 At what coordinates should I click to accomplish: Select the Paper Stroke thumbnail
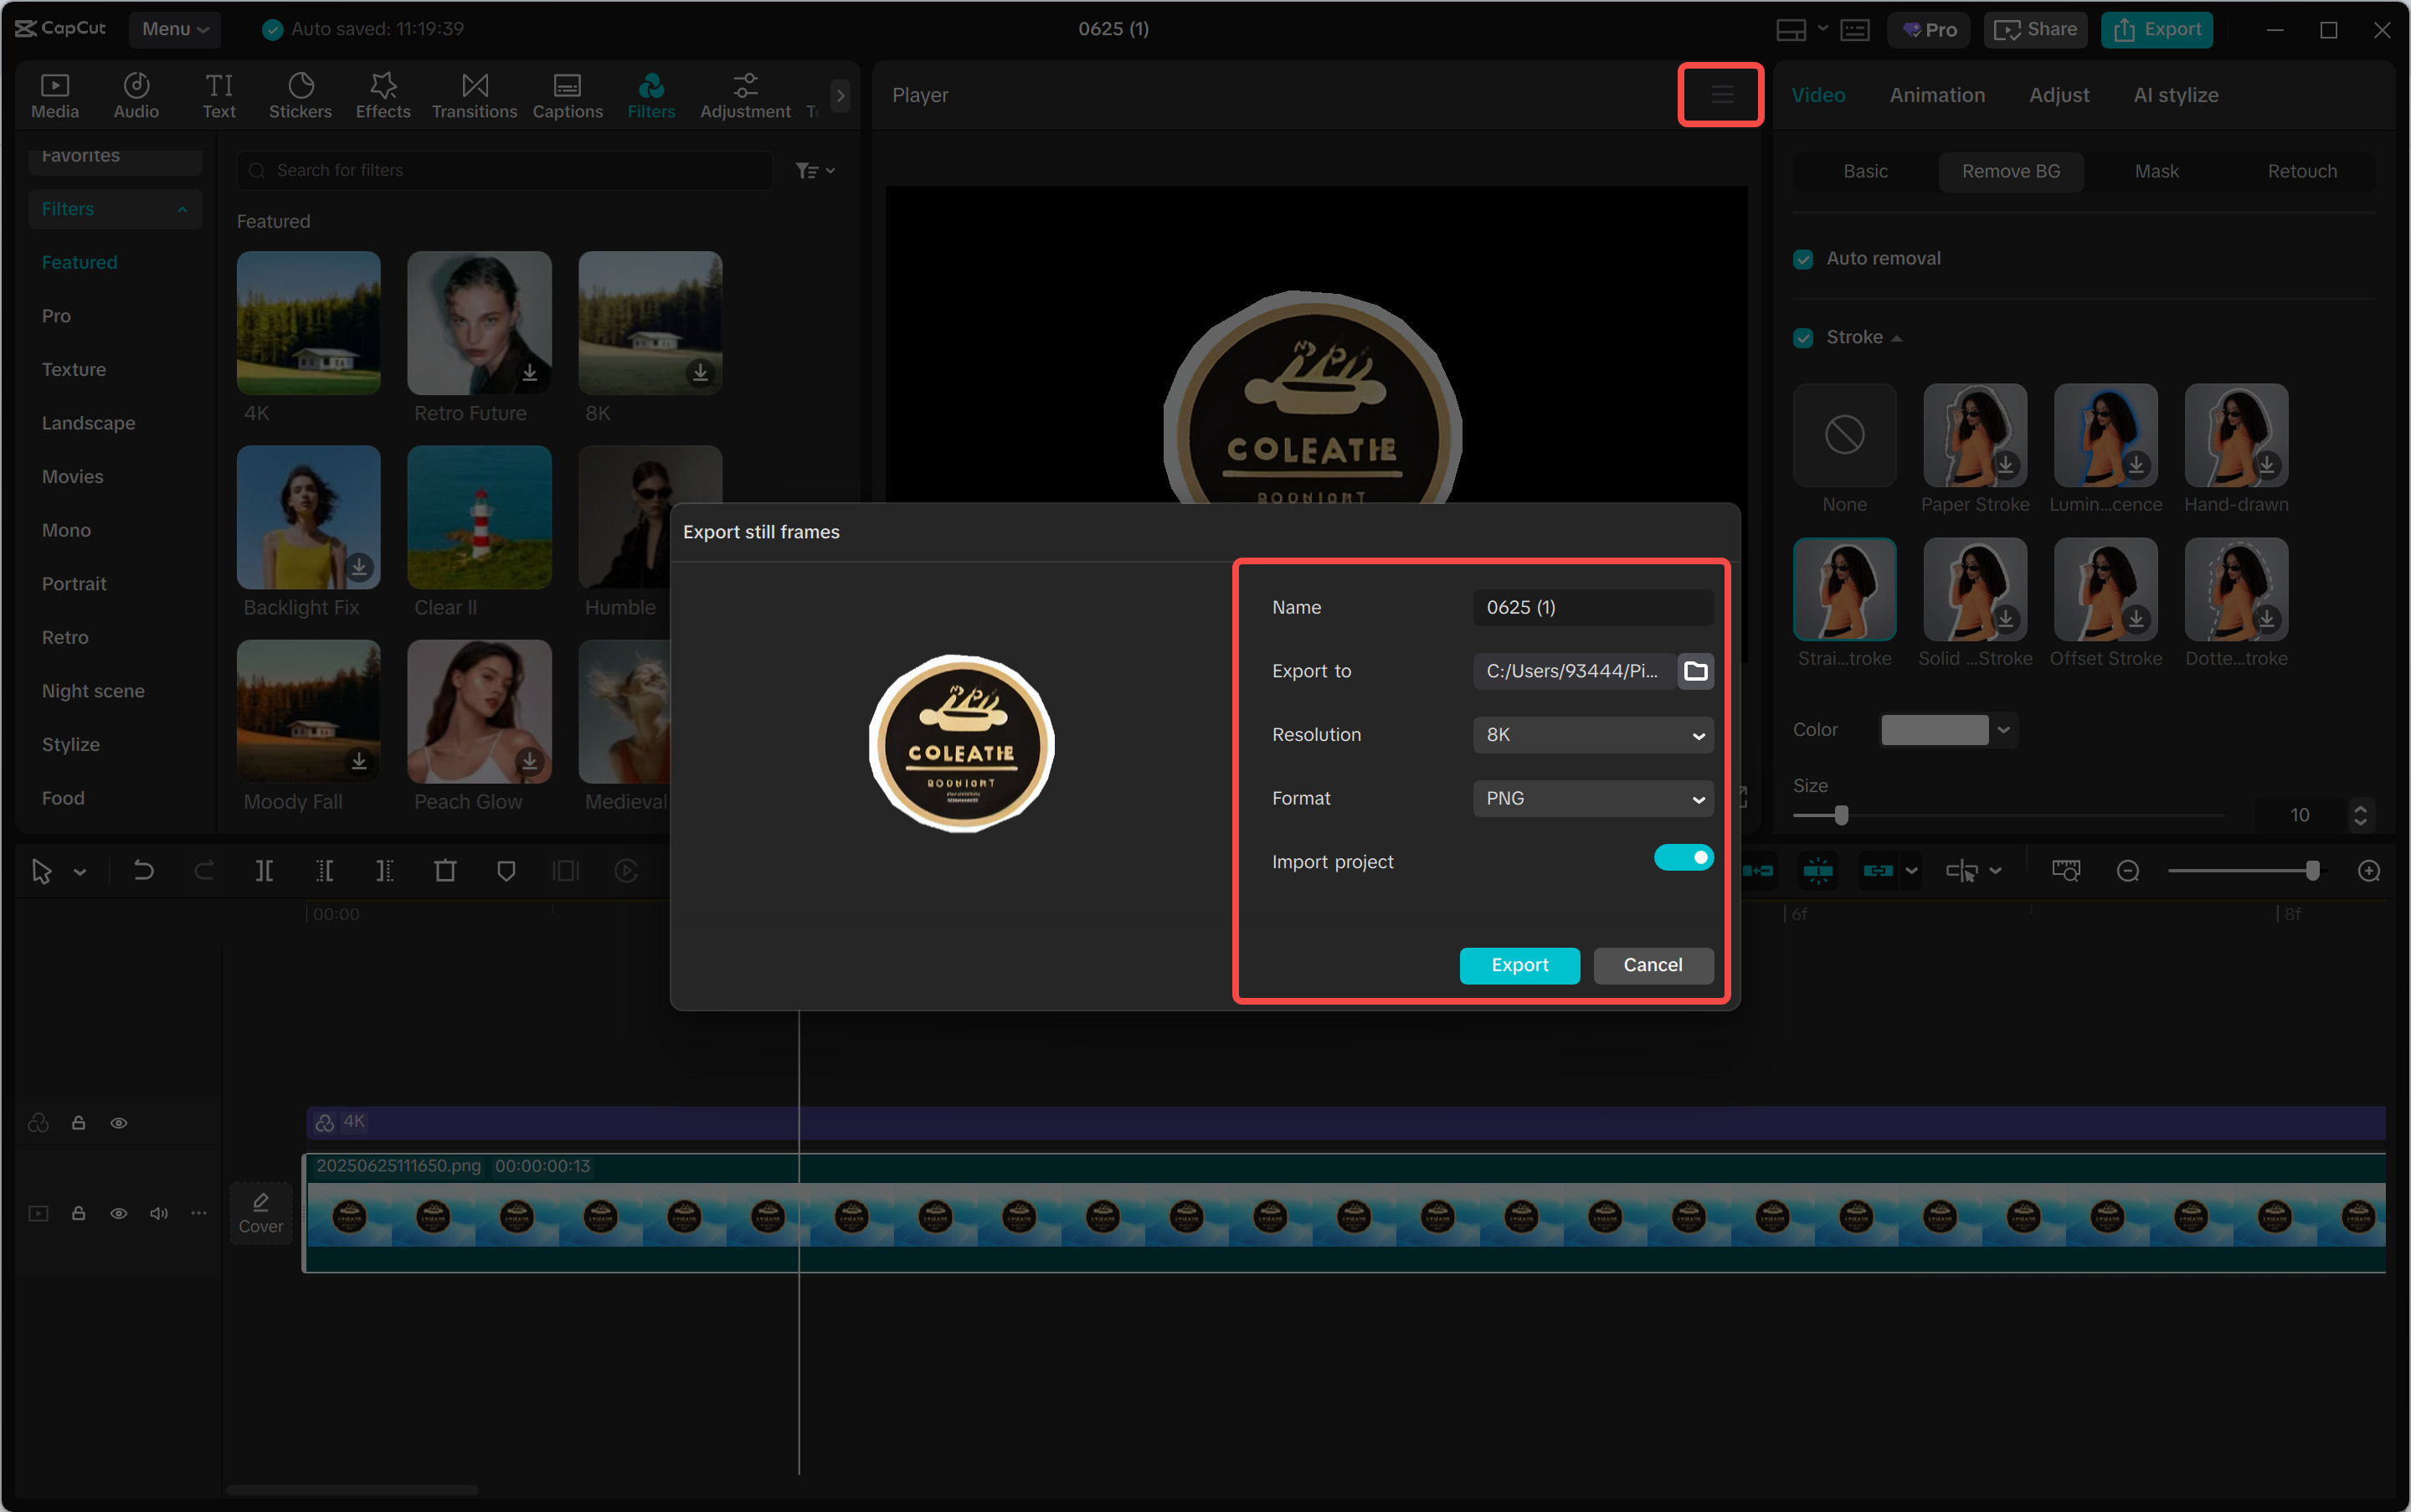click(1974, 435)
